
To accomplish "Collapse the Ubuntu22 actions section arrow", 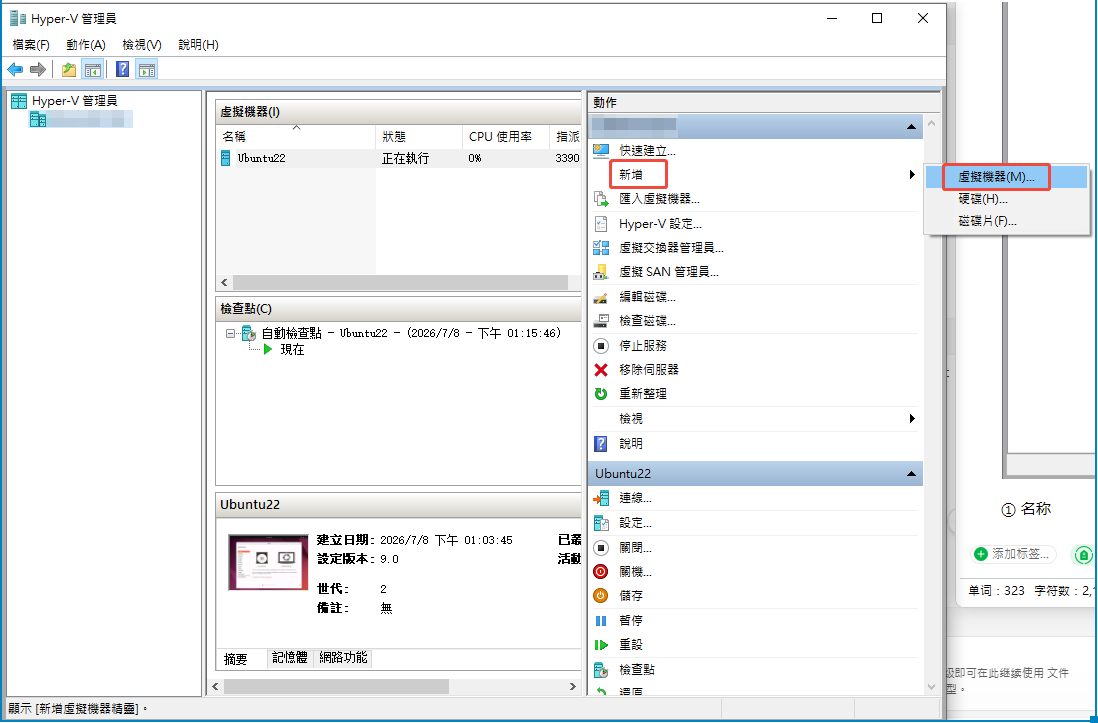I will [x=911, y=474].
